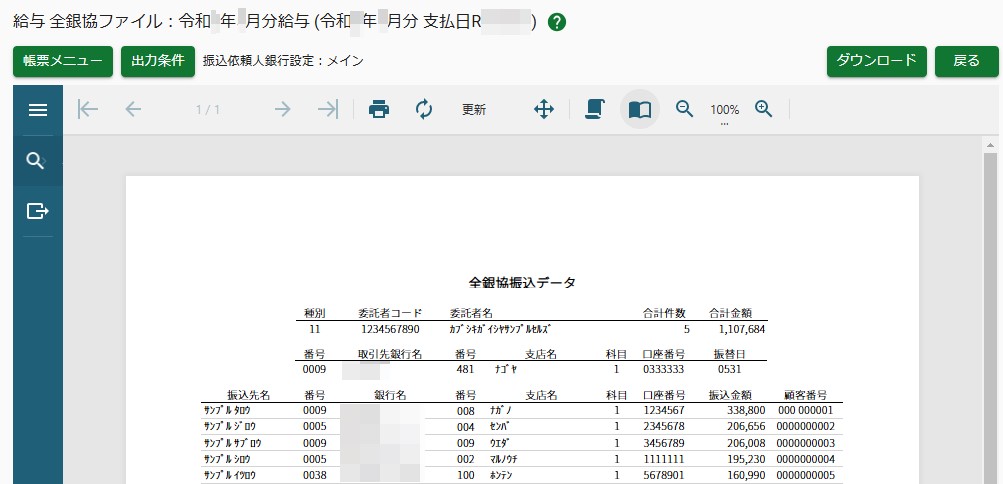Select 合計金額 value 1,107,684
1003x484 pixels.
click(x=741, y=330)
